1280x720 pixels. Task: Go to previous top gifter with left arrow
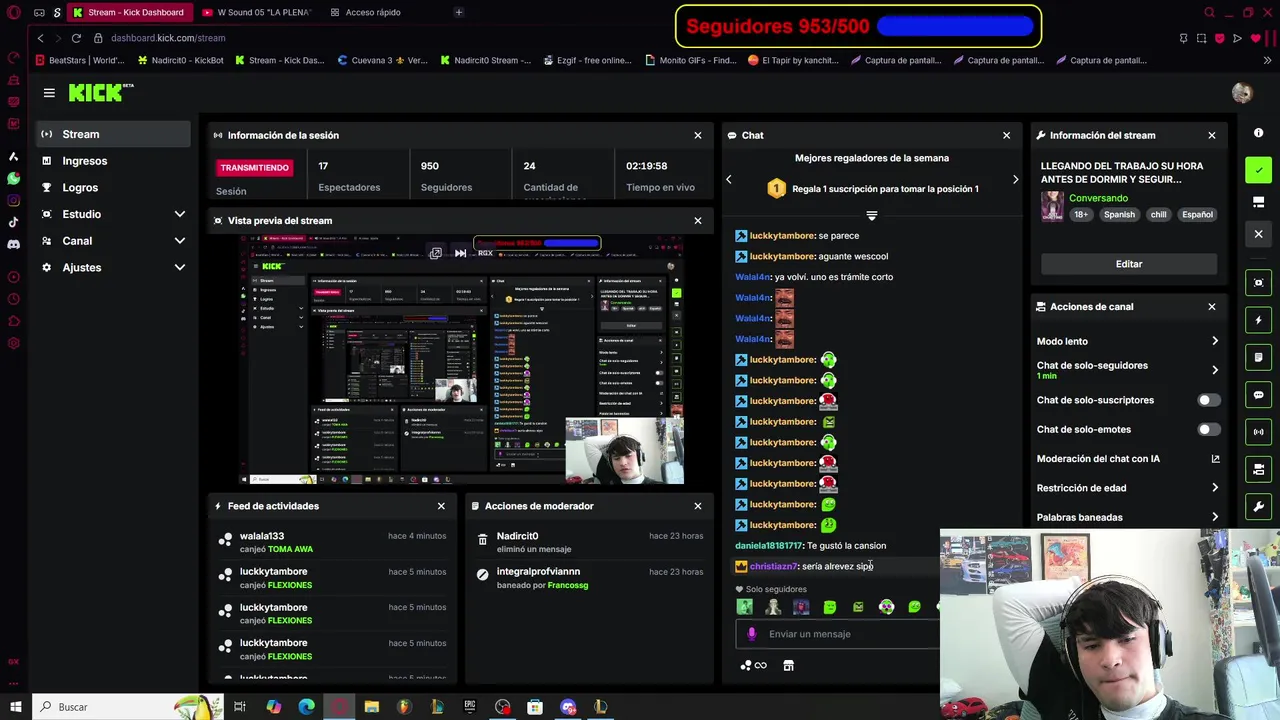(x=728, y=180)
